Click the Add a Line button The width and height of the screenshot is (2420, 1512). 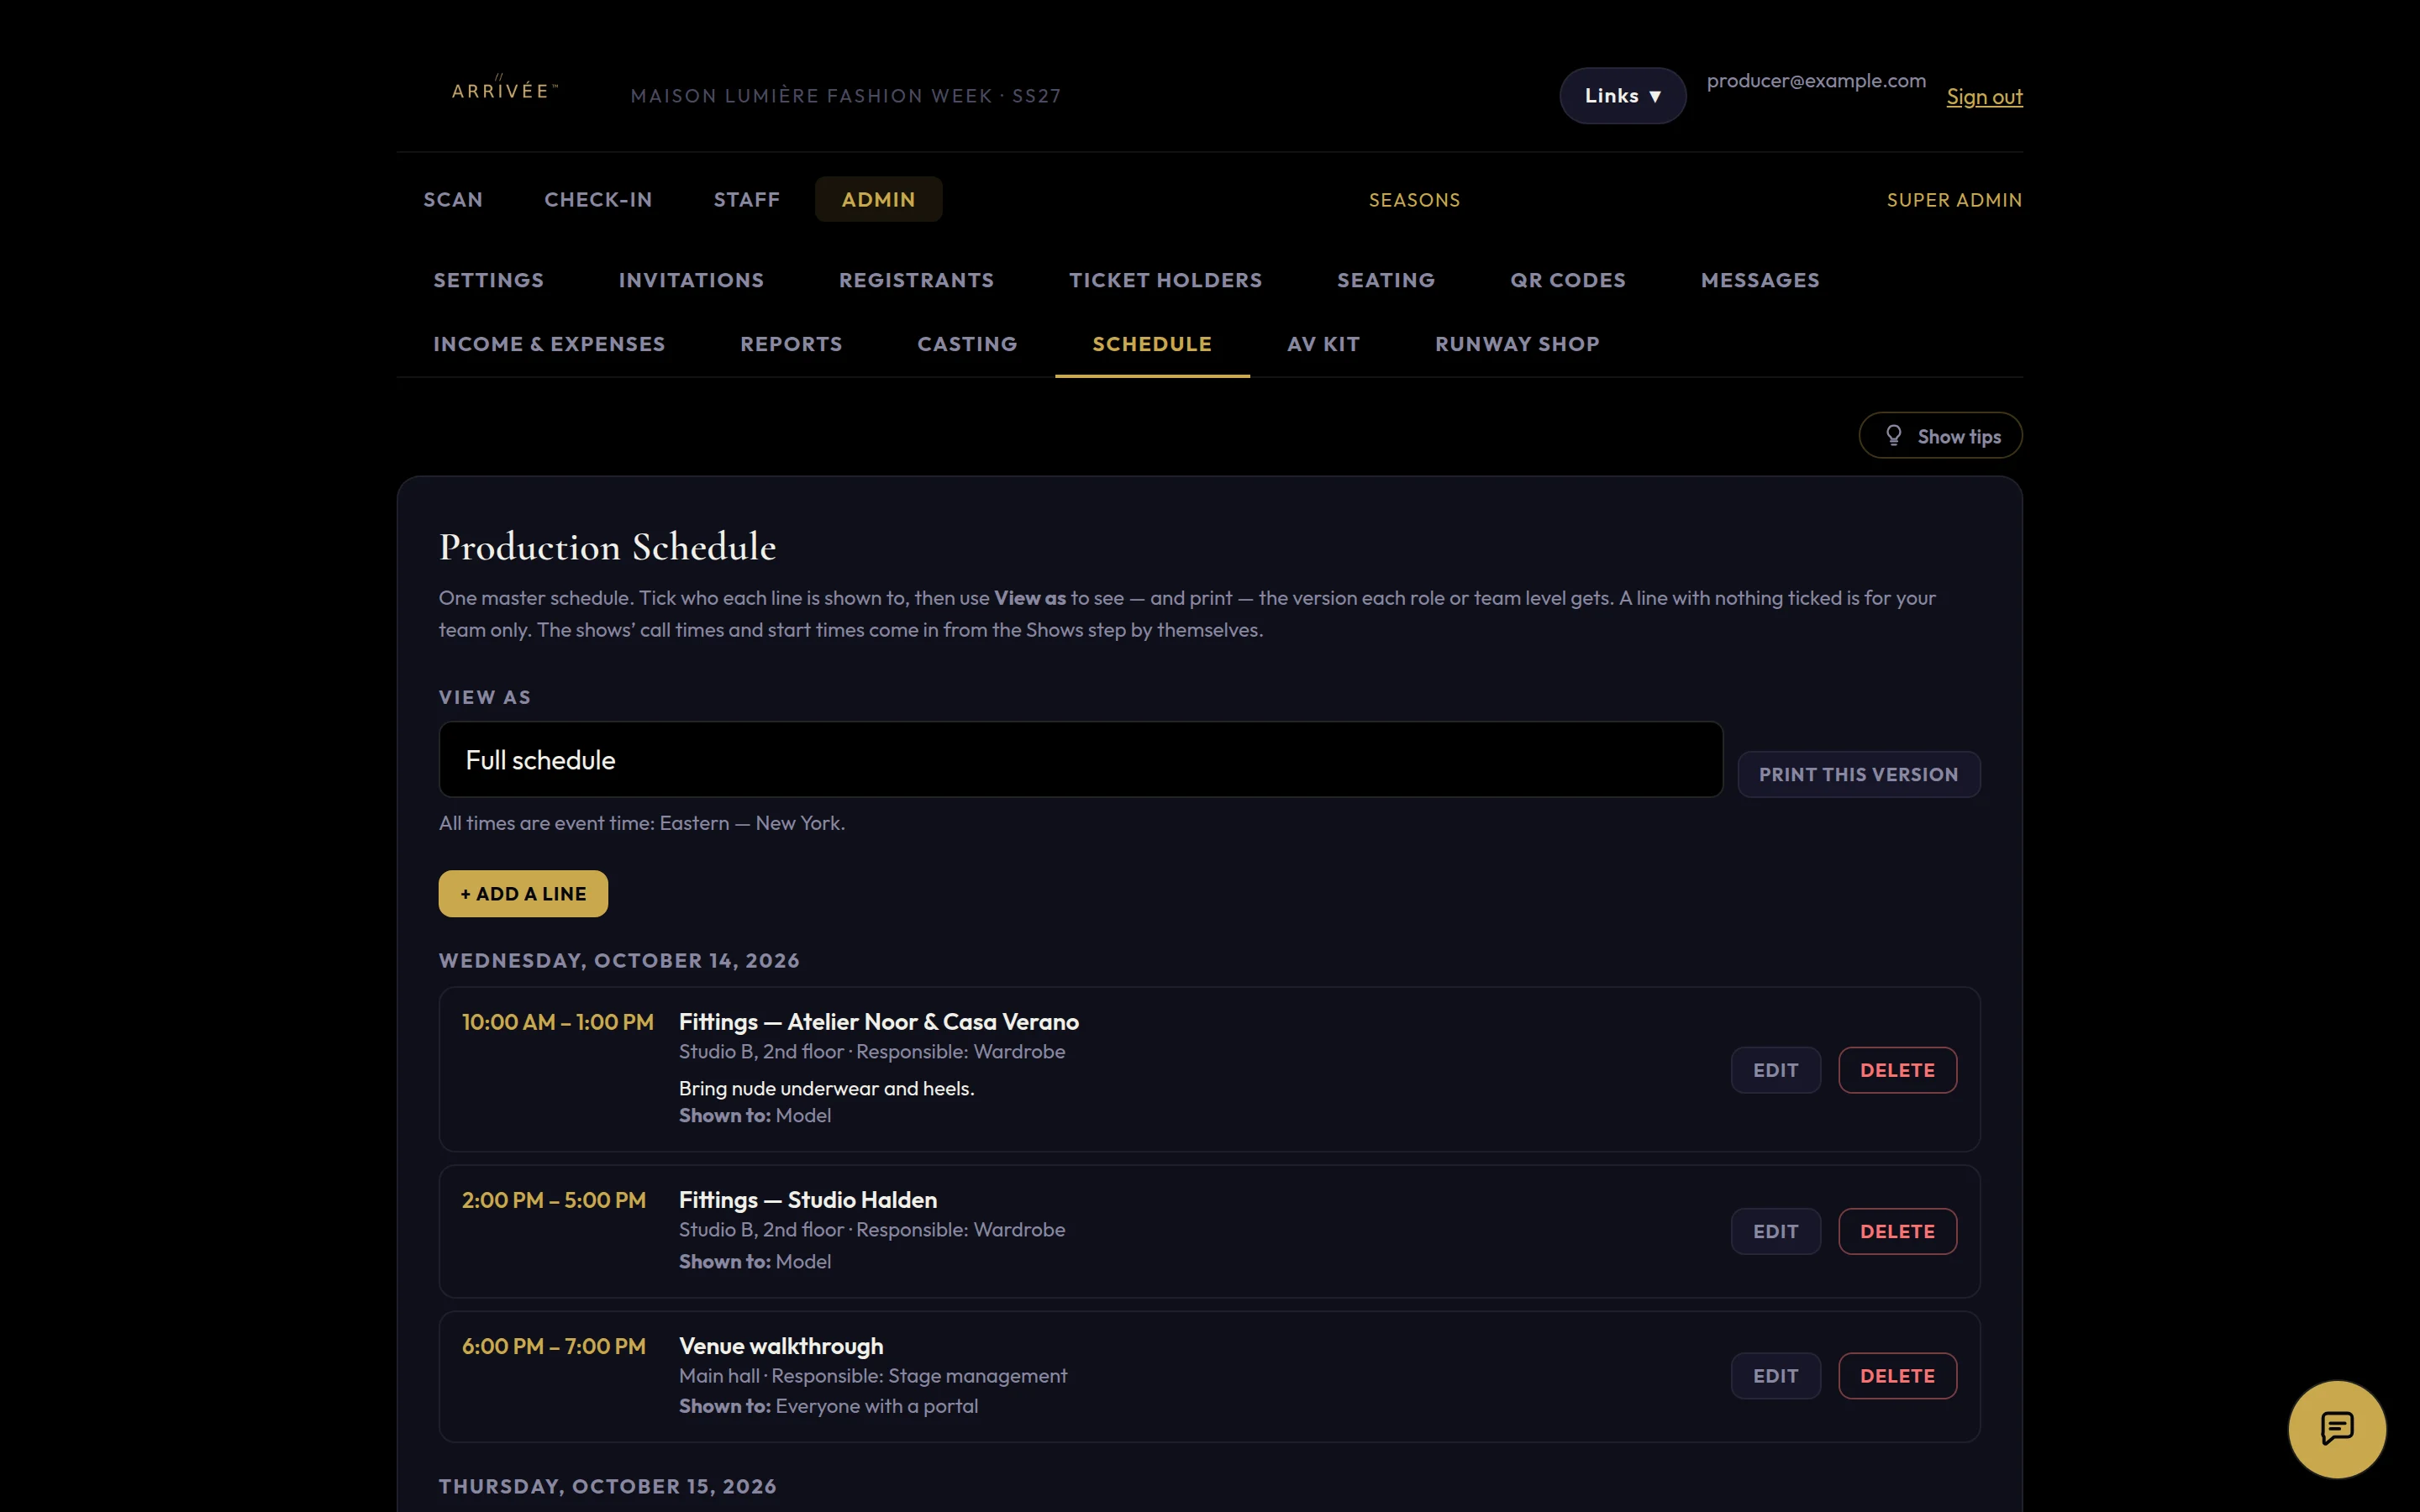click(x=523, y=893)
